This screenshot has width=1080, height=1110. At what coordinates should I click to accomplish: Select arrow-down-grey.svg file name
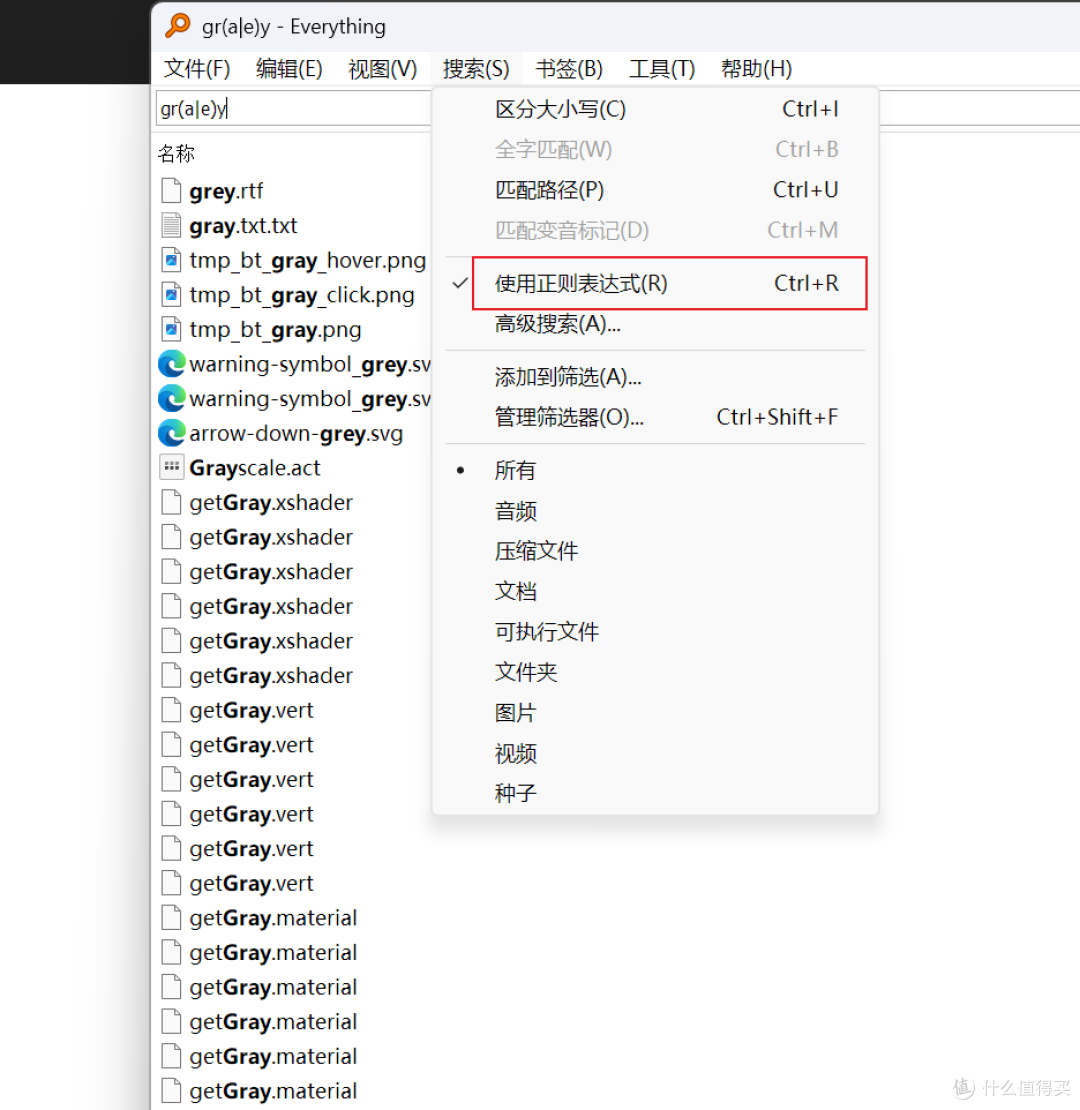click(296, 433)
